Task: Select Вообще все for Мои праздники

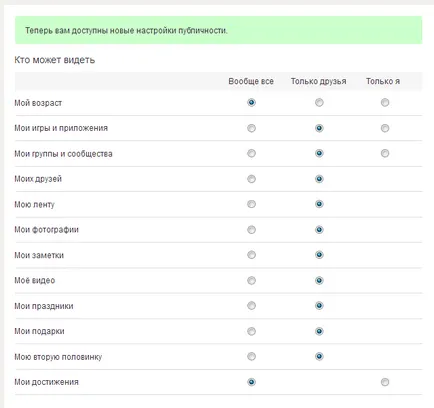Action: (x=251, y=306)
